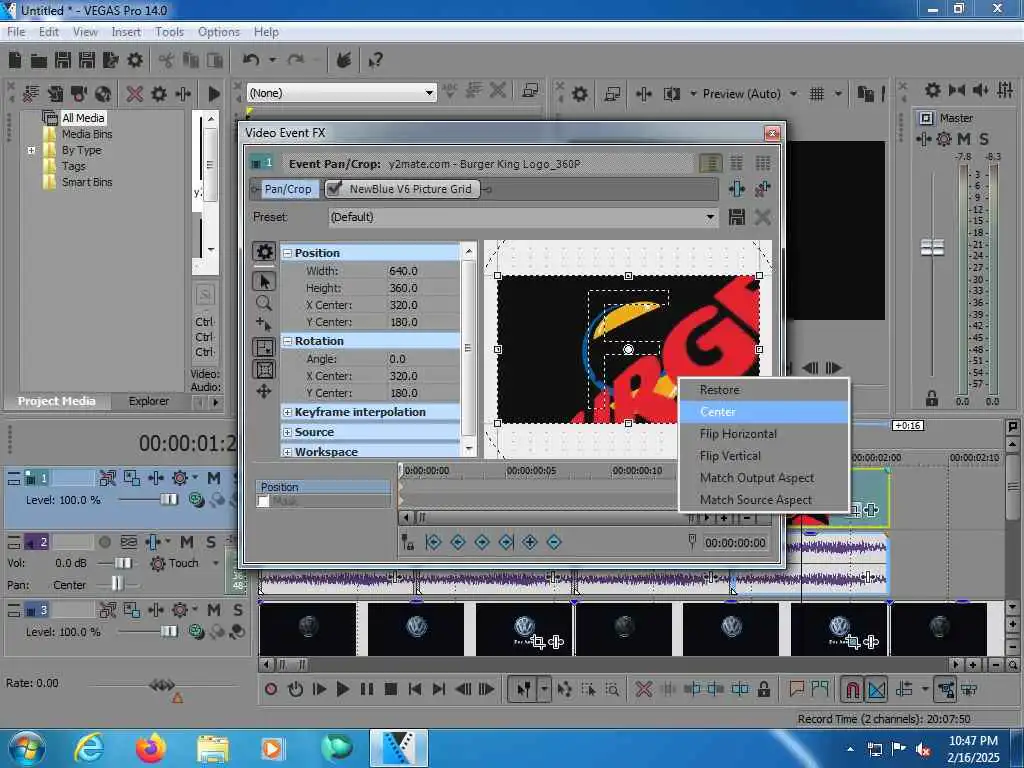Collapse the Position section
1024x768 pixels.
(287, 253)
